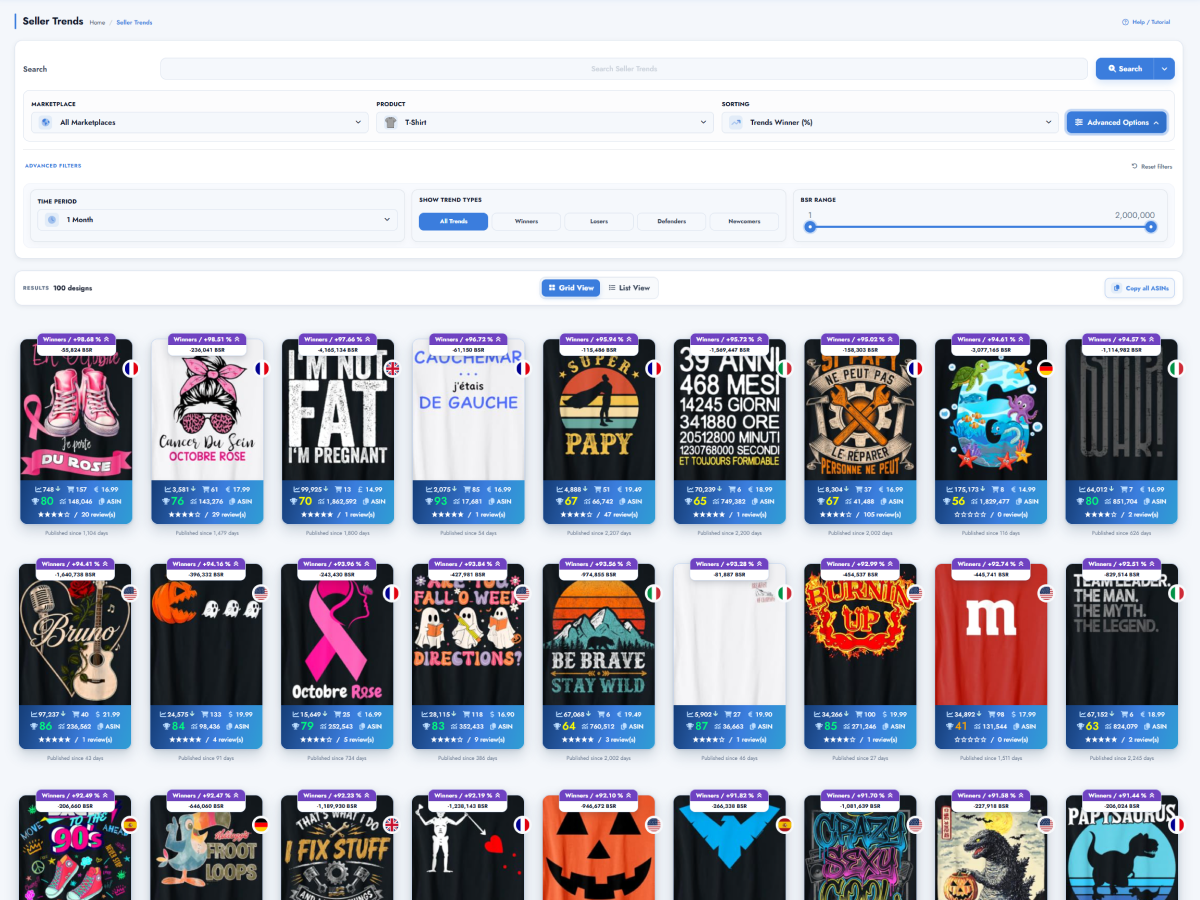Click the BSR Range minimum slider handle
This screenshot has height=900, width=1200.
810,227
